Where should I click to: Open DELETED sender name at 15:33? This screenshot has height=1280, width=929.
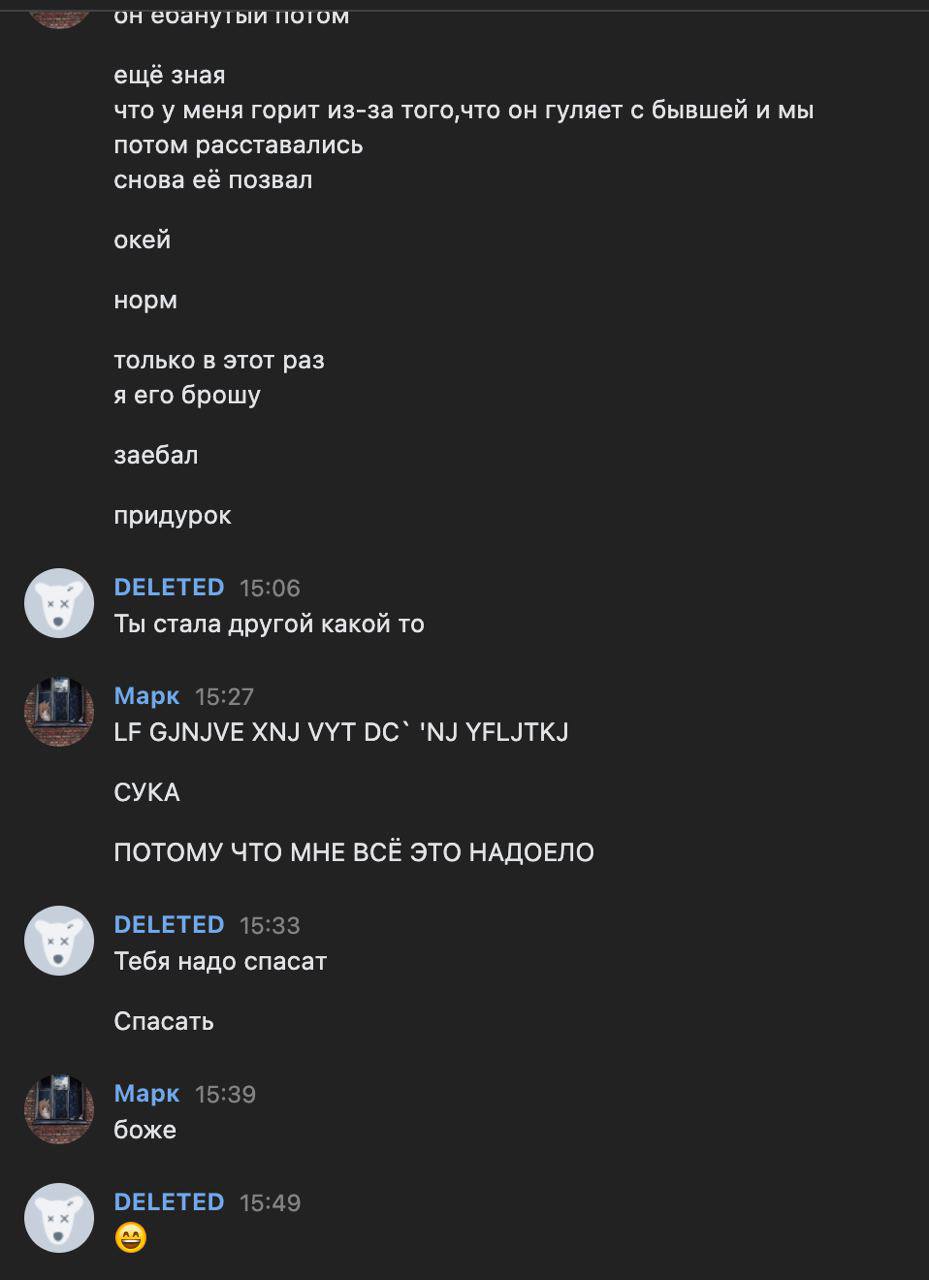pyautogui.click(x=169, y=925)
